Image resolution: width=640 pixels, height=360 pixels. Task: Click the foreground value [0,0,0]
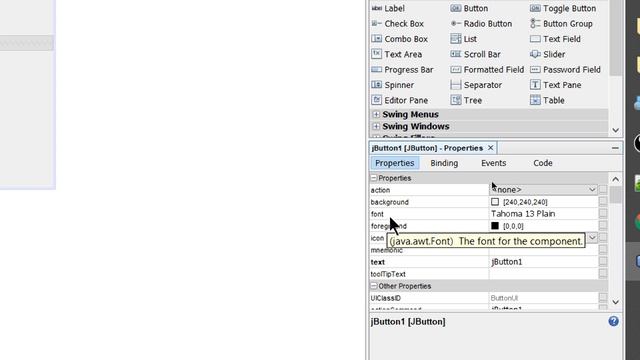click(x=513, y=226)
